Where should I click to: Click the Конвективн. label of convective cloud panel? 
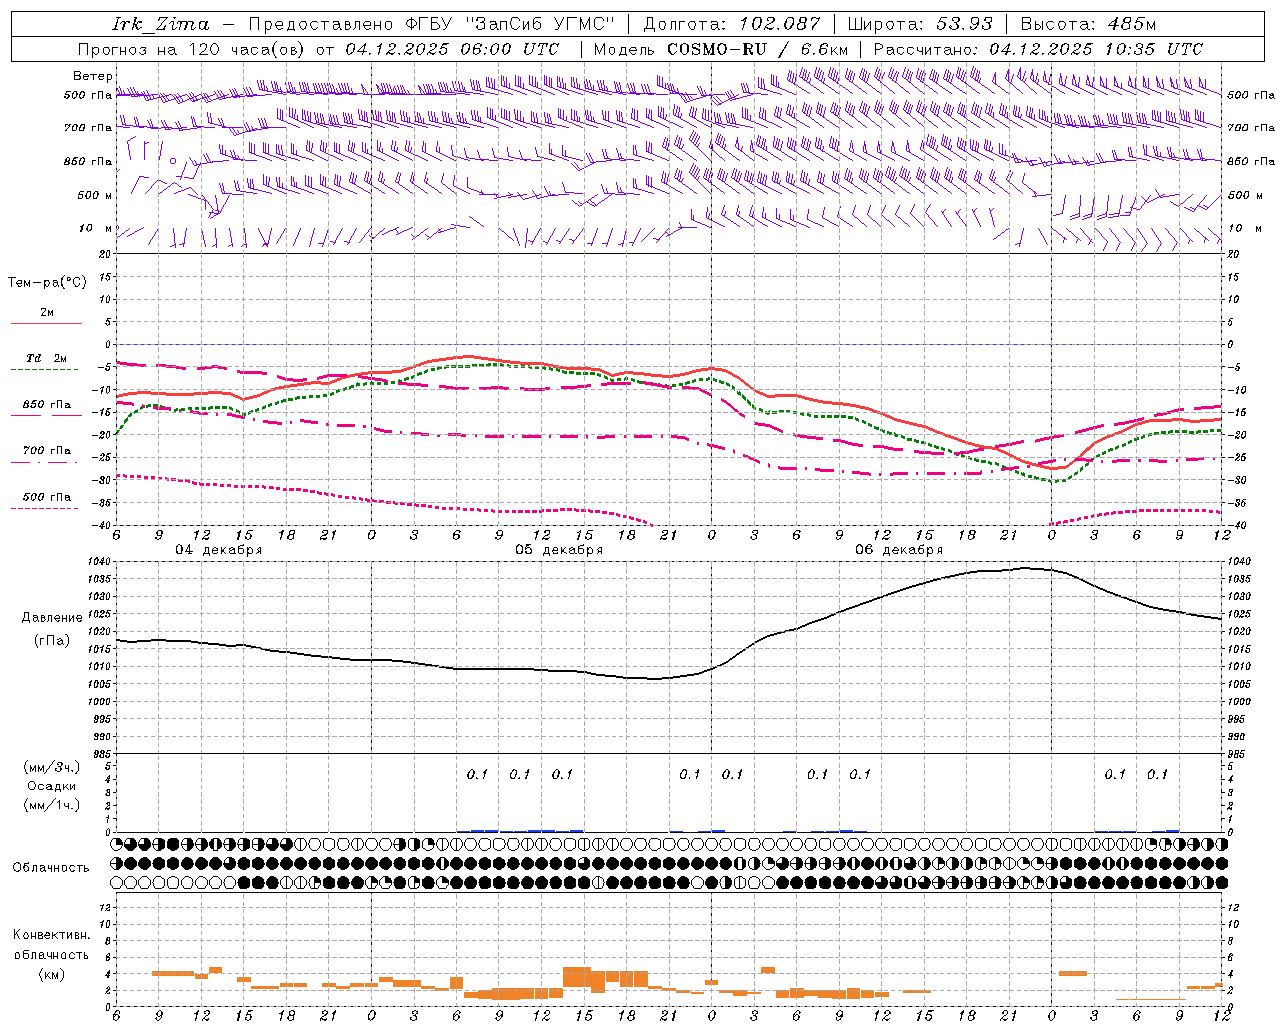tap(52, 935)
